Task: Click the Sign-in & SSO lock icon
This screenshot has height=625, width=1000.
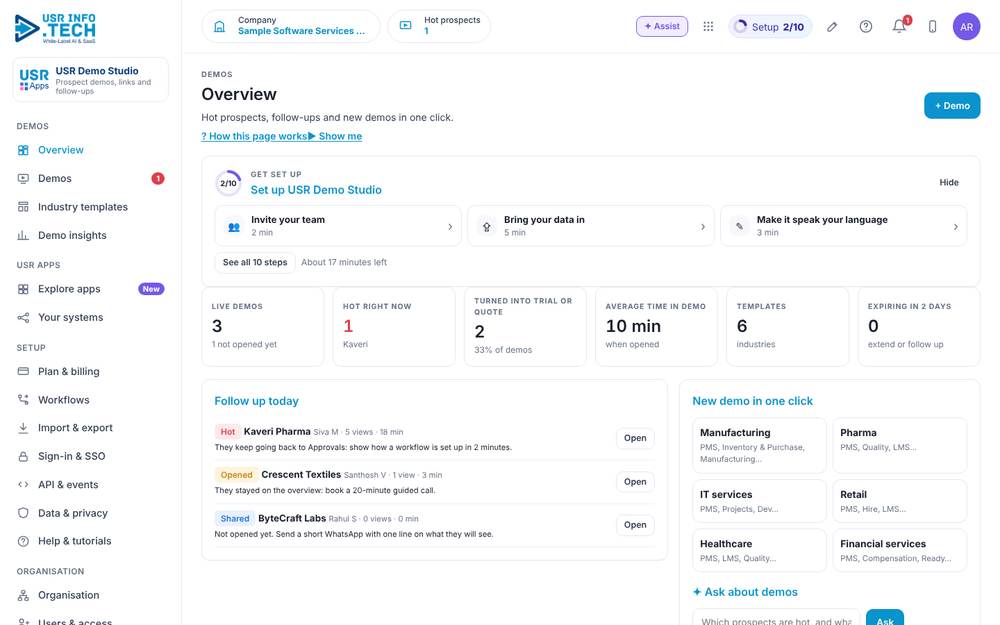Action: click(x=23, y=457)
